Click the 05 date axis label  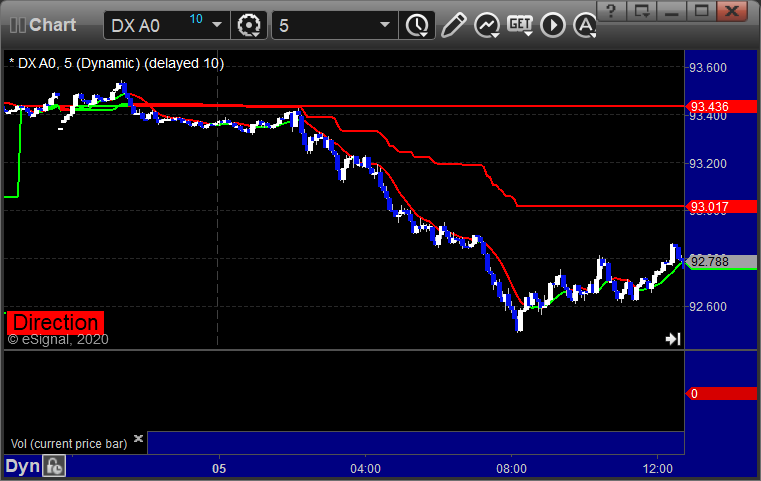[219, 469]
